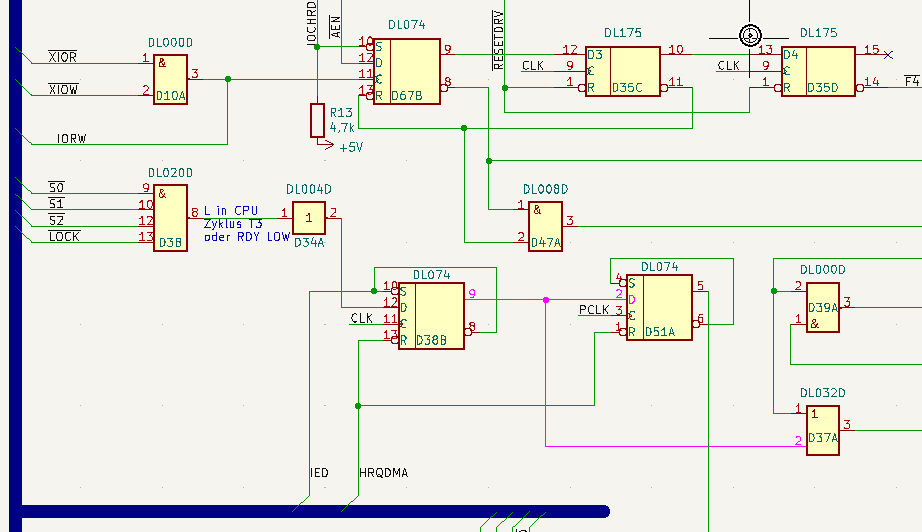Select the D37A OR gate symbol

(x=823, y=430)
